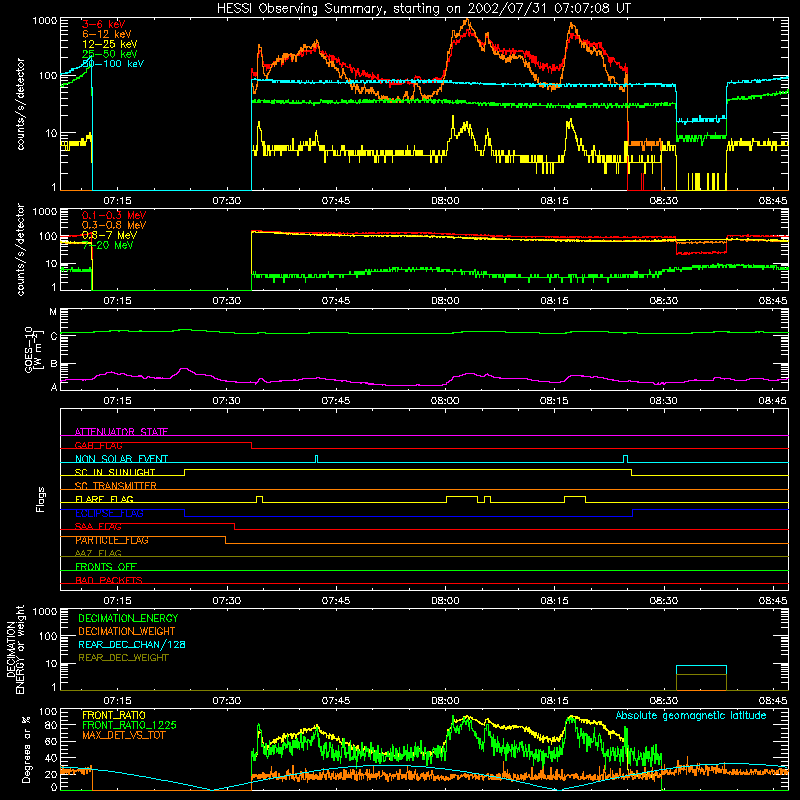This screenshot has height=800, width=800.
Task: Select the 0.1-0.3 MeV legend label
Action: pyautogui.click(x=114, y=215)
